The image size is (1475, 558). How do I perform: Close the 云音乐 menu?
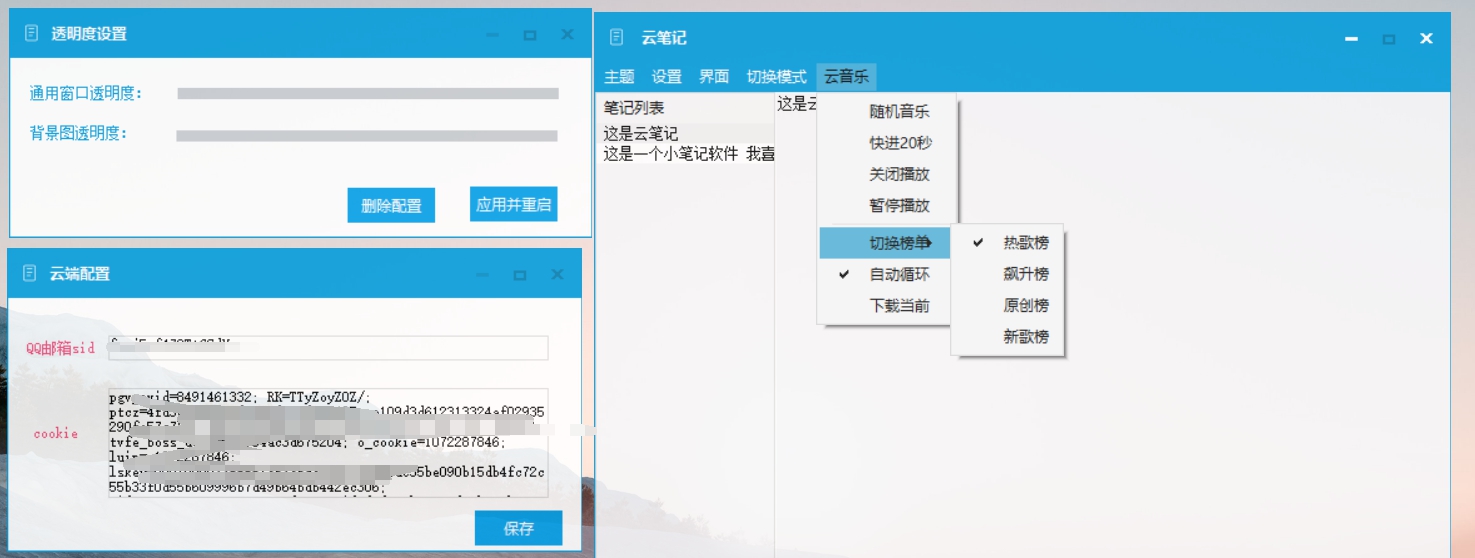(x=846, y=77)
